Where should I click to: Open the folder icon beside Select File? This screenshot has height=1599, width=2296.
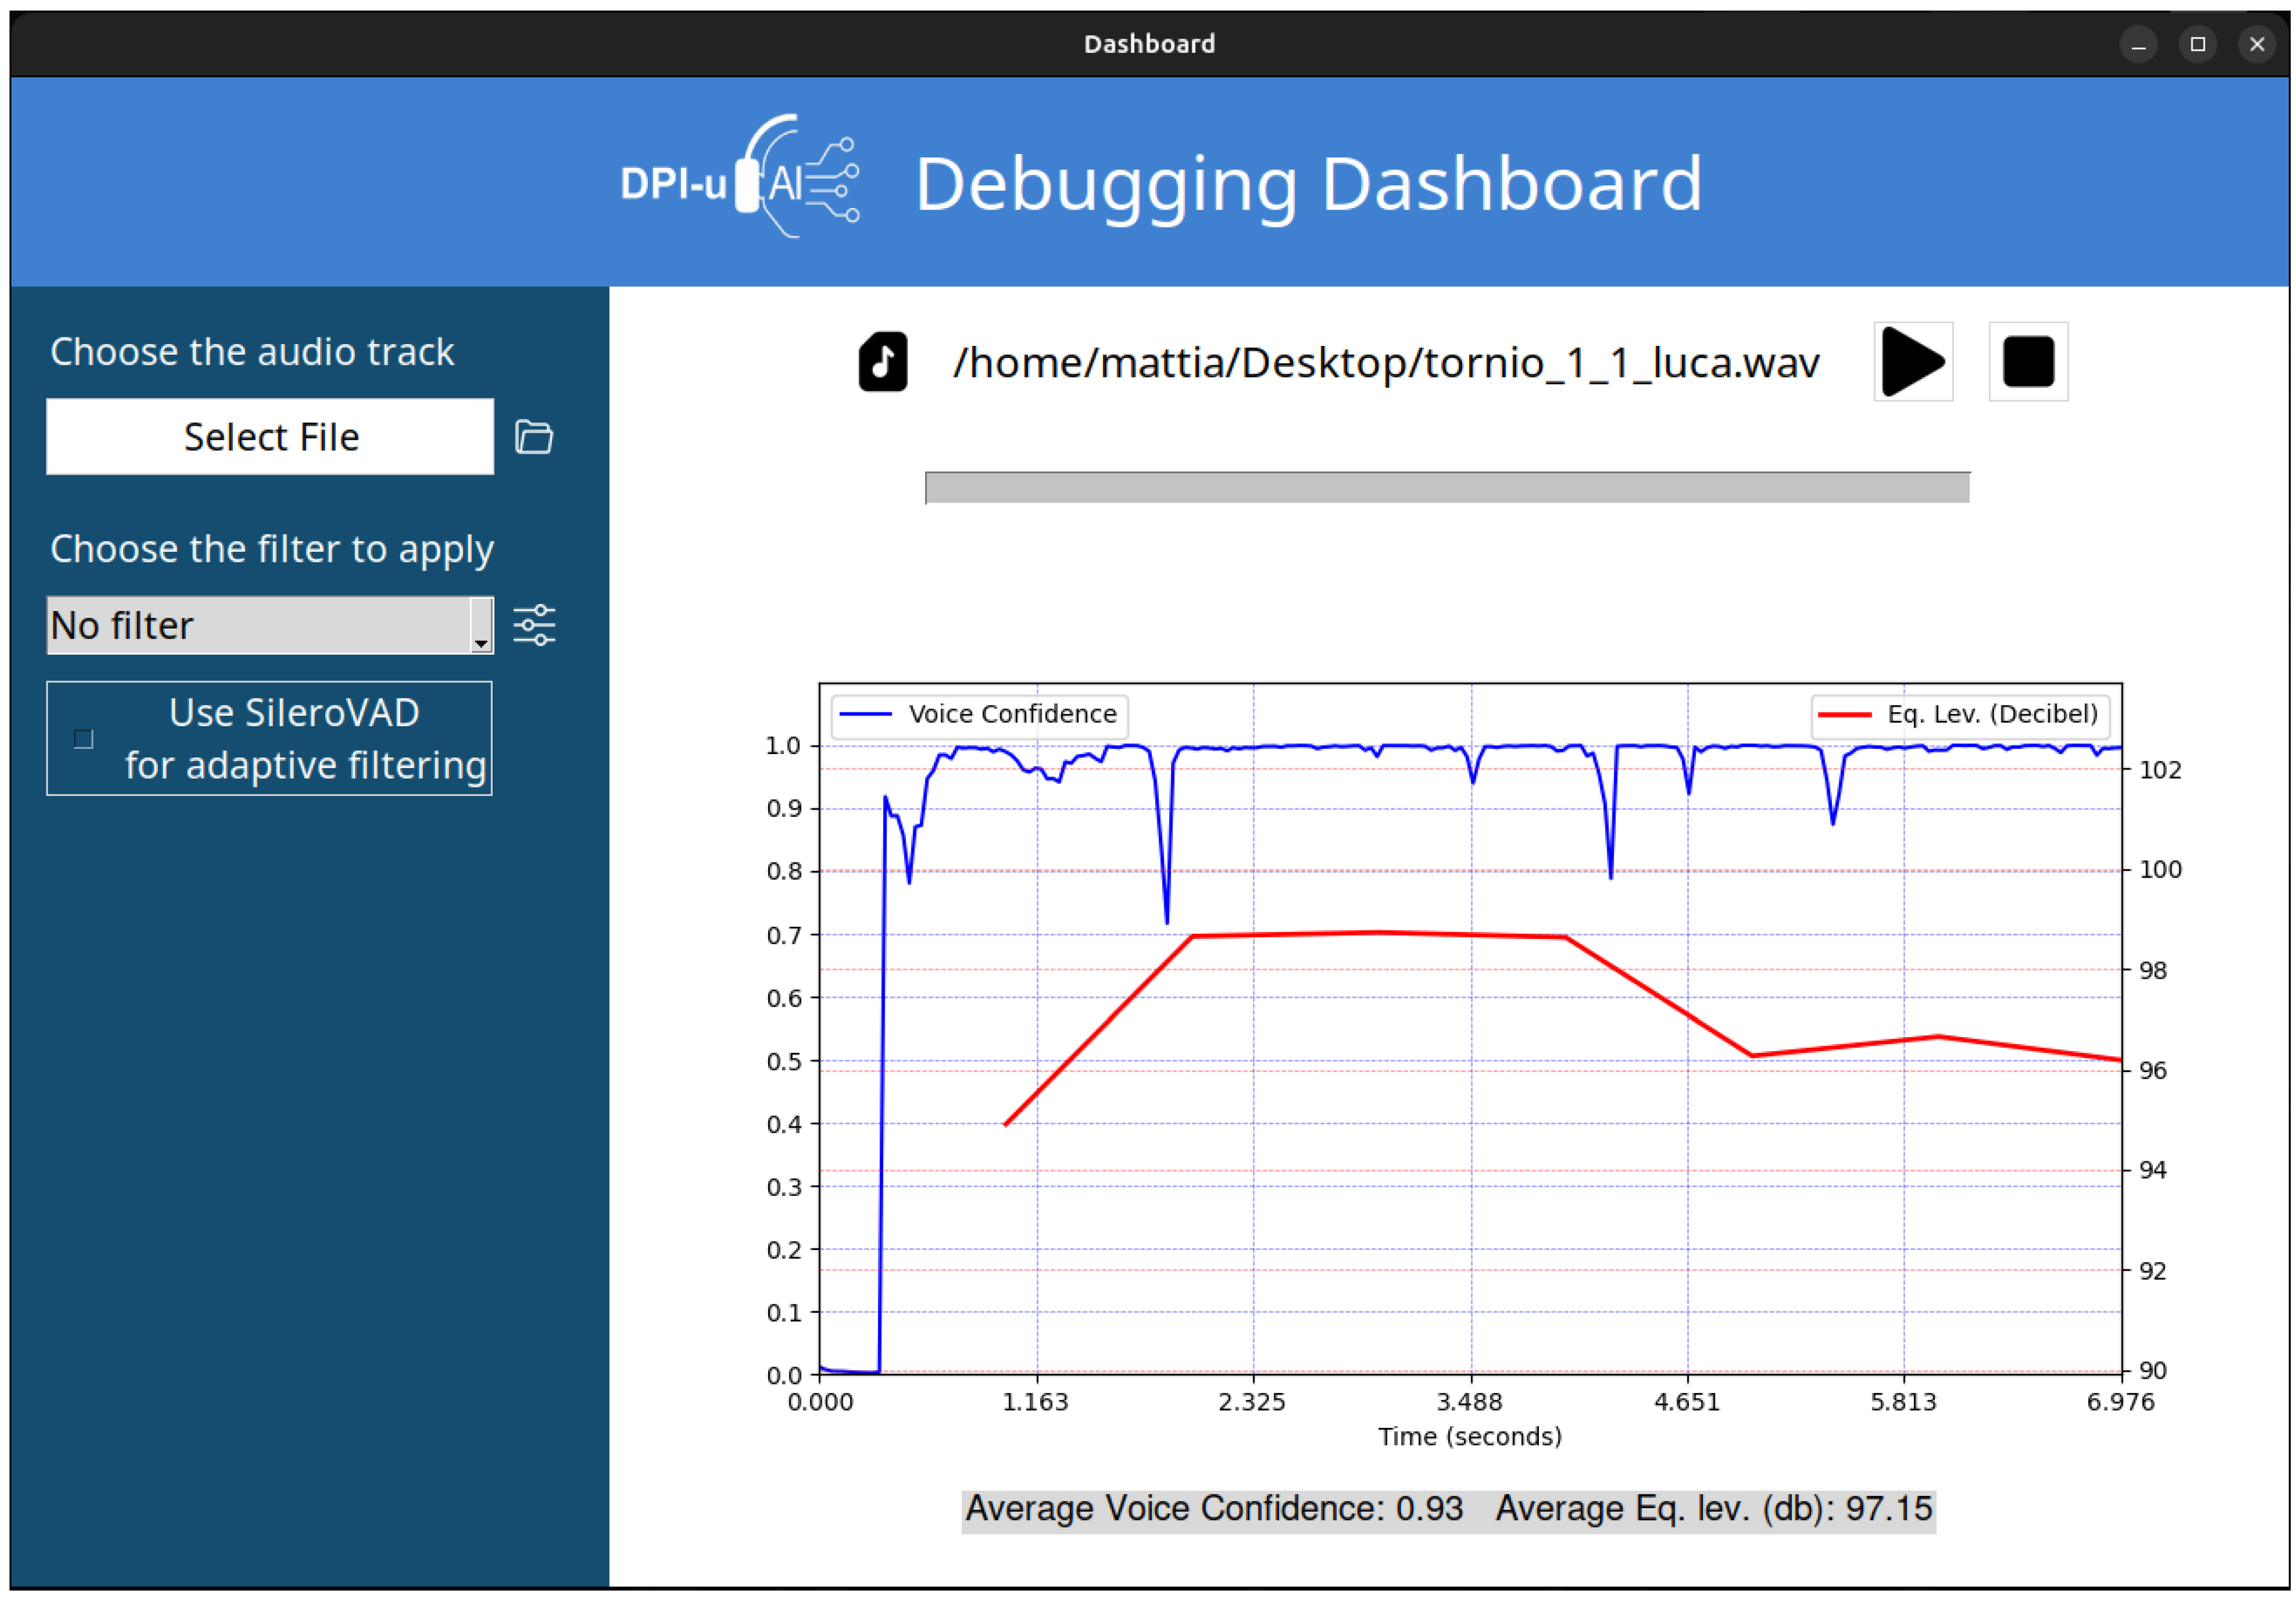click(x=534, y=437)
